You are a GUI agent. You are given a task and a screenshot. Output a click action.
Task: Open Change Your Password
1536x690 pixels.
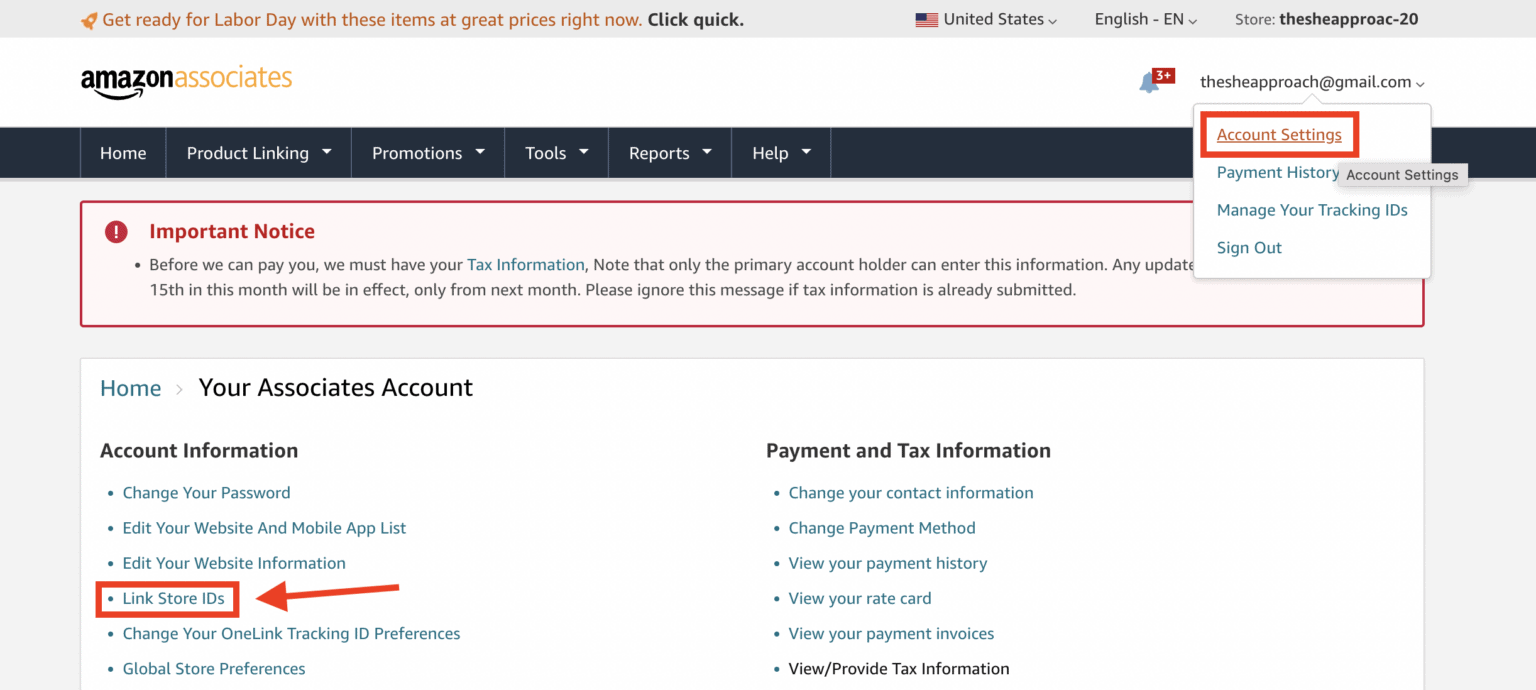coord(206,492)
